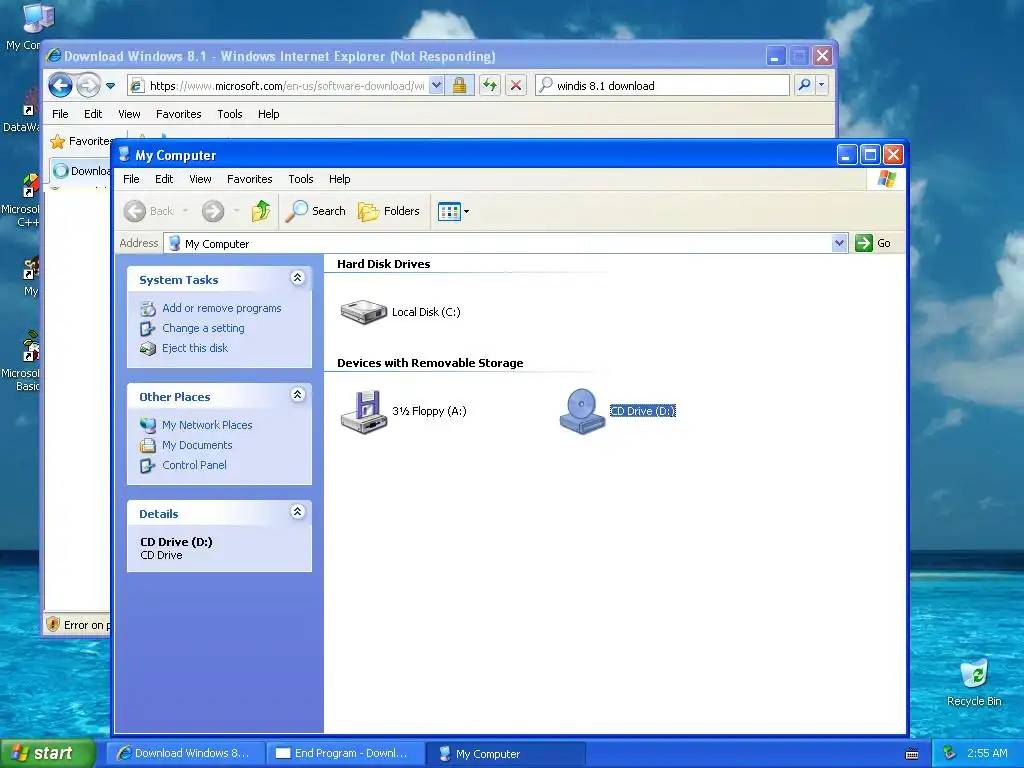Click Eject this disk link
The height and width of the screenshot is (768, 1024).
click(195, 348)
